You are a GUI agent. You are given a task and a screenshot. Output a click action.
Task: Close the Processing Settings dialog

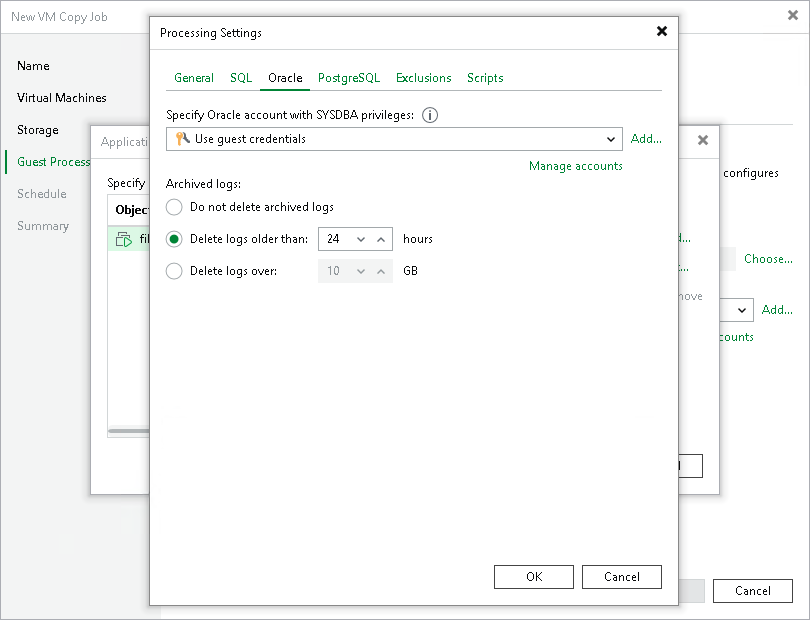click(662, 32)
